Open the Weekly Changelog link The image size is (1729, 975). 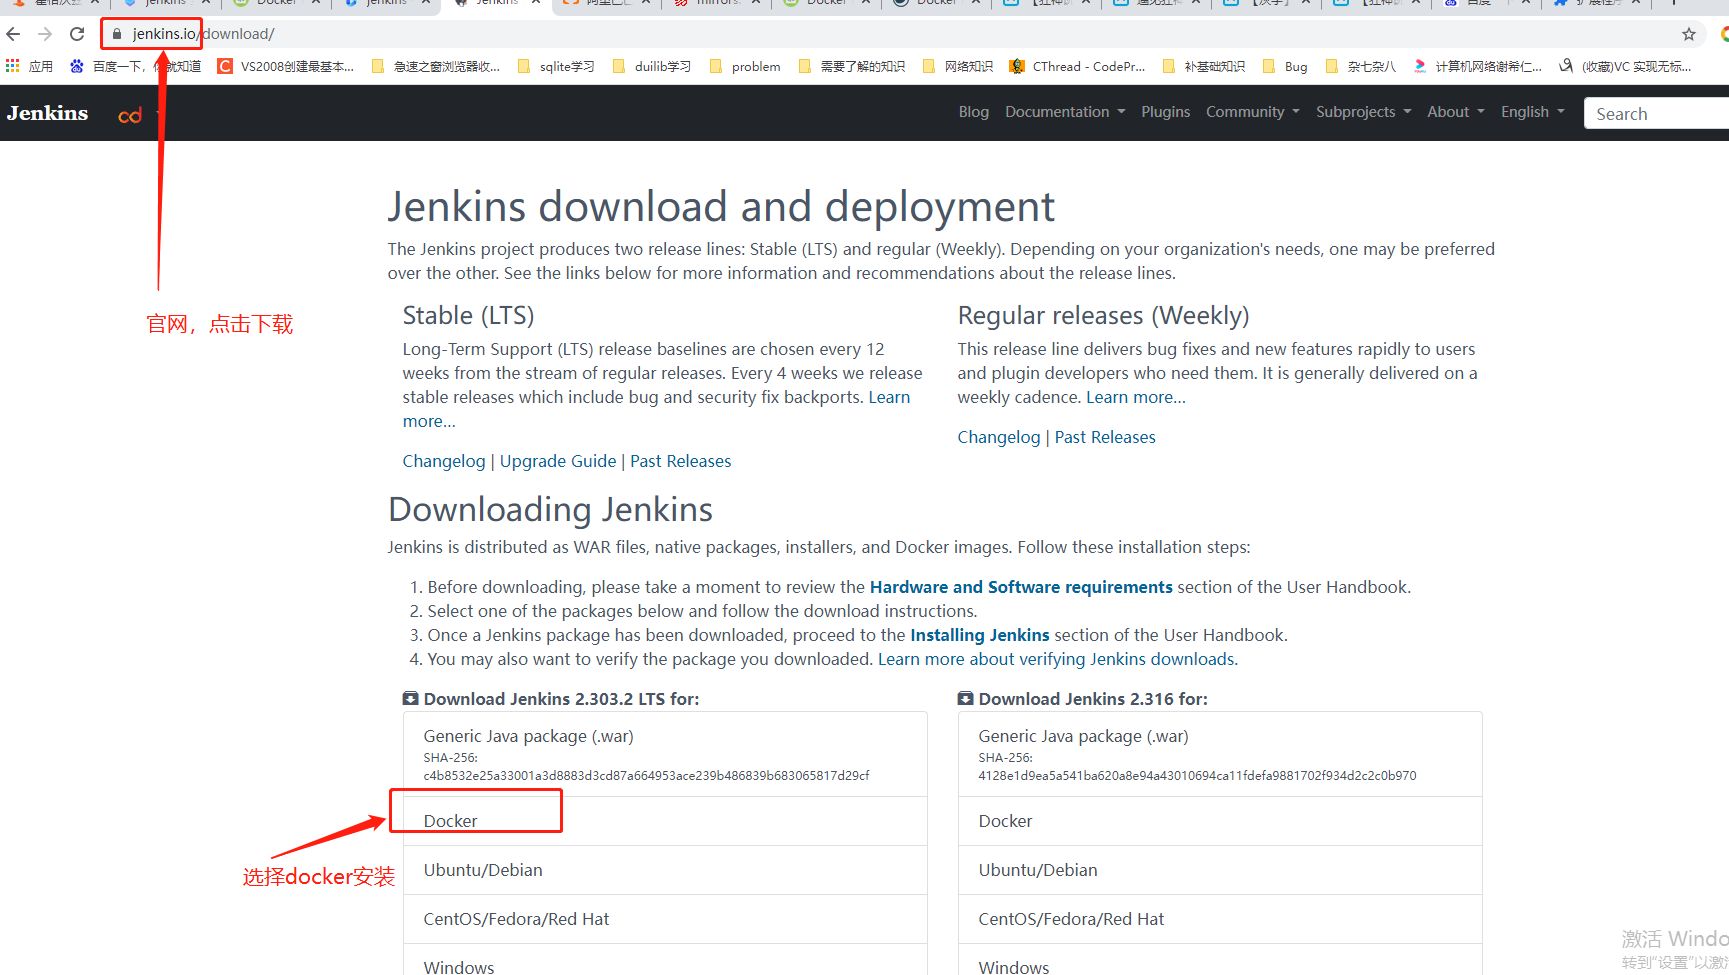999,437
